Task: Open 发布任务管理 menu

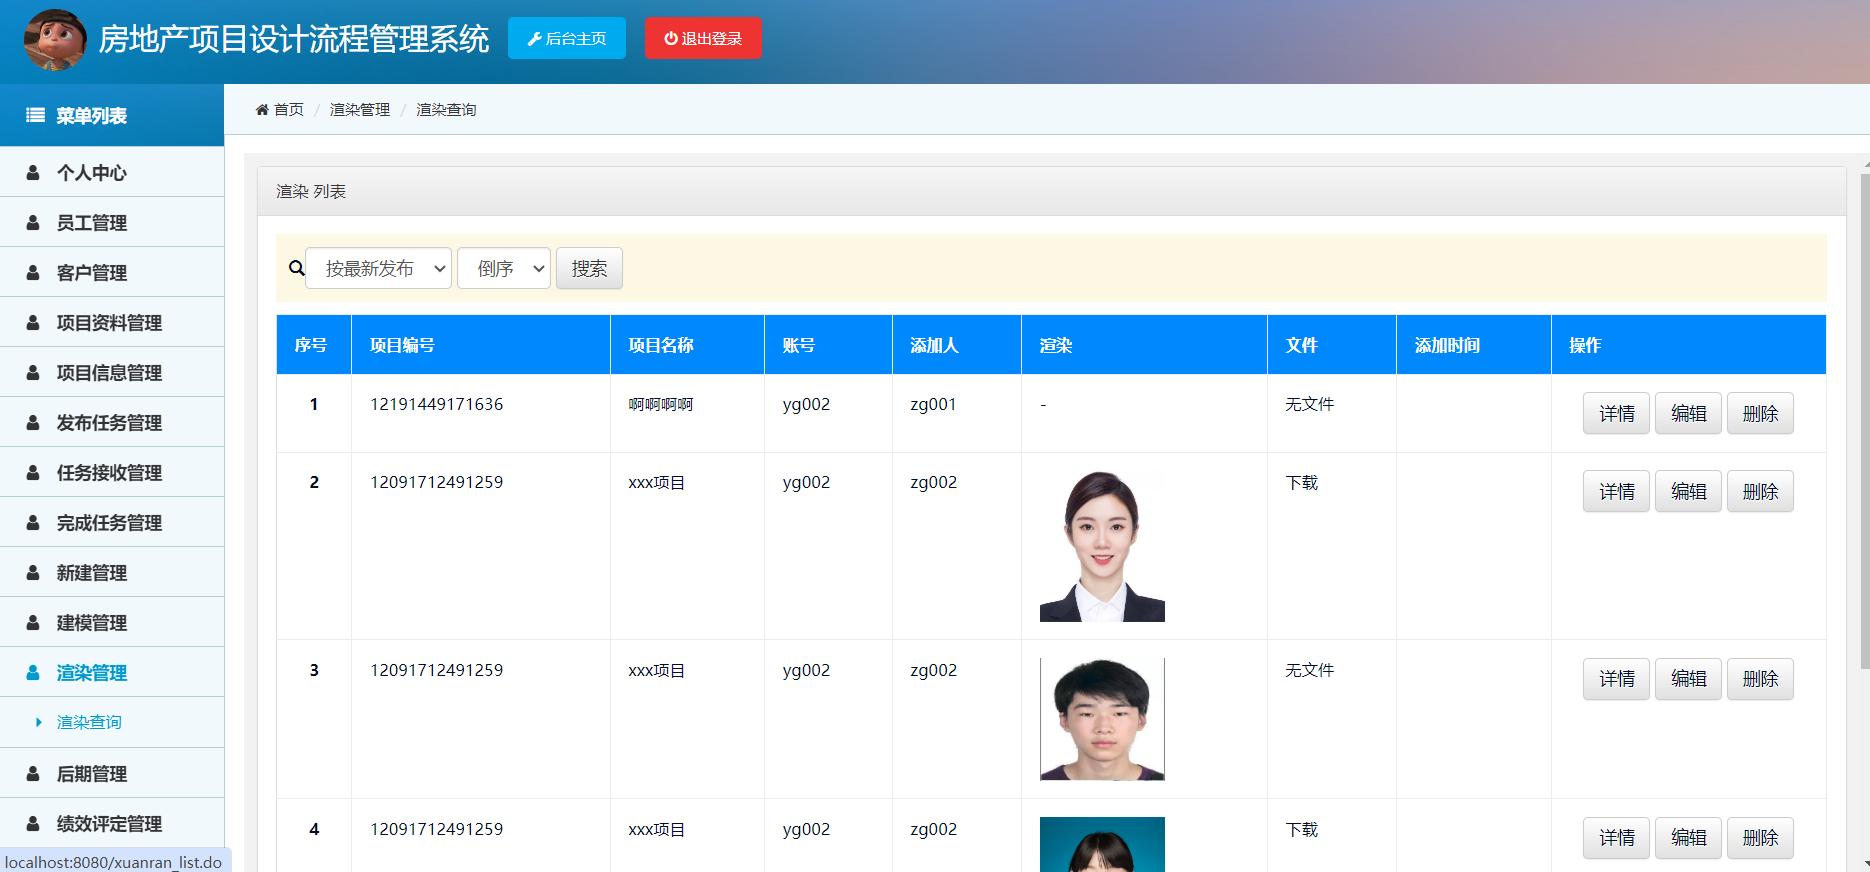Action: point(112,422)
